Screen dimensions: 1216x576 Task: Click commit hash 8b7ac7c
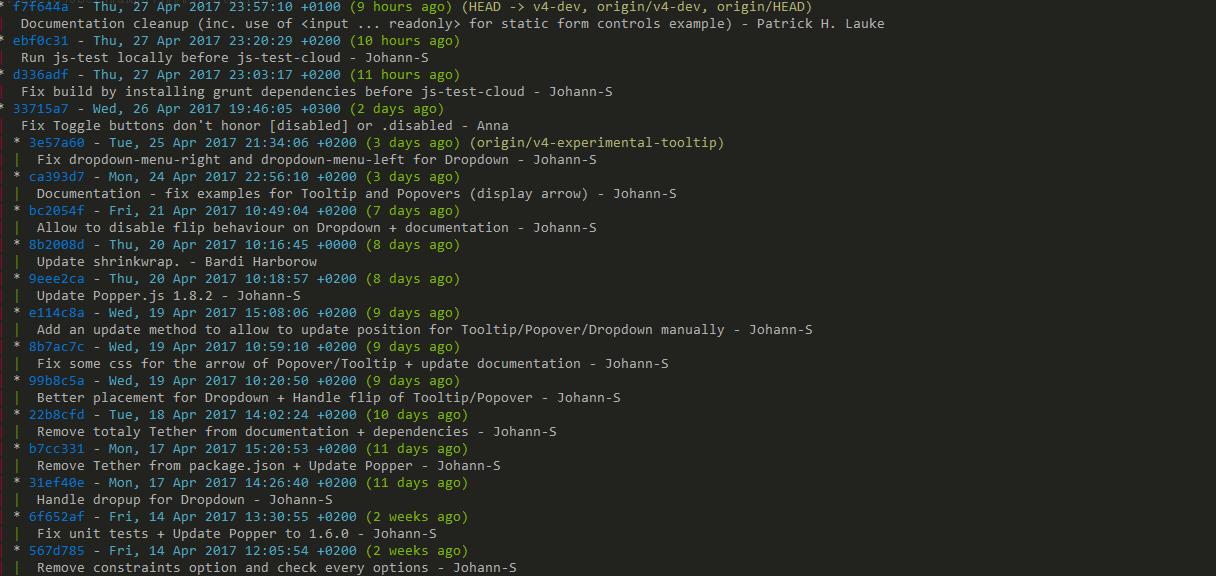tap(57, 347)
